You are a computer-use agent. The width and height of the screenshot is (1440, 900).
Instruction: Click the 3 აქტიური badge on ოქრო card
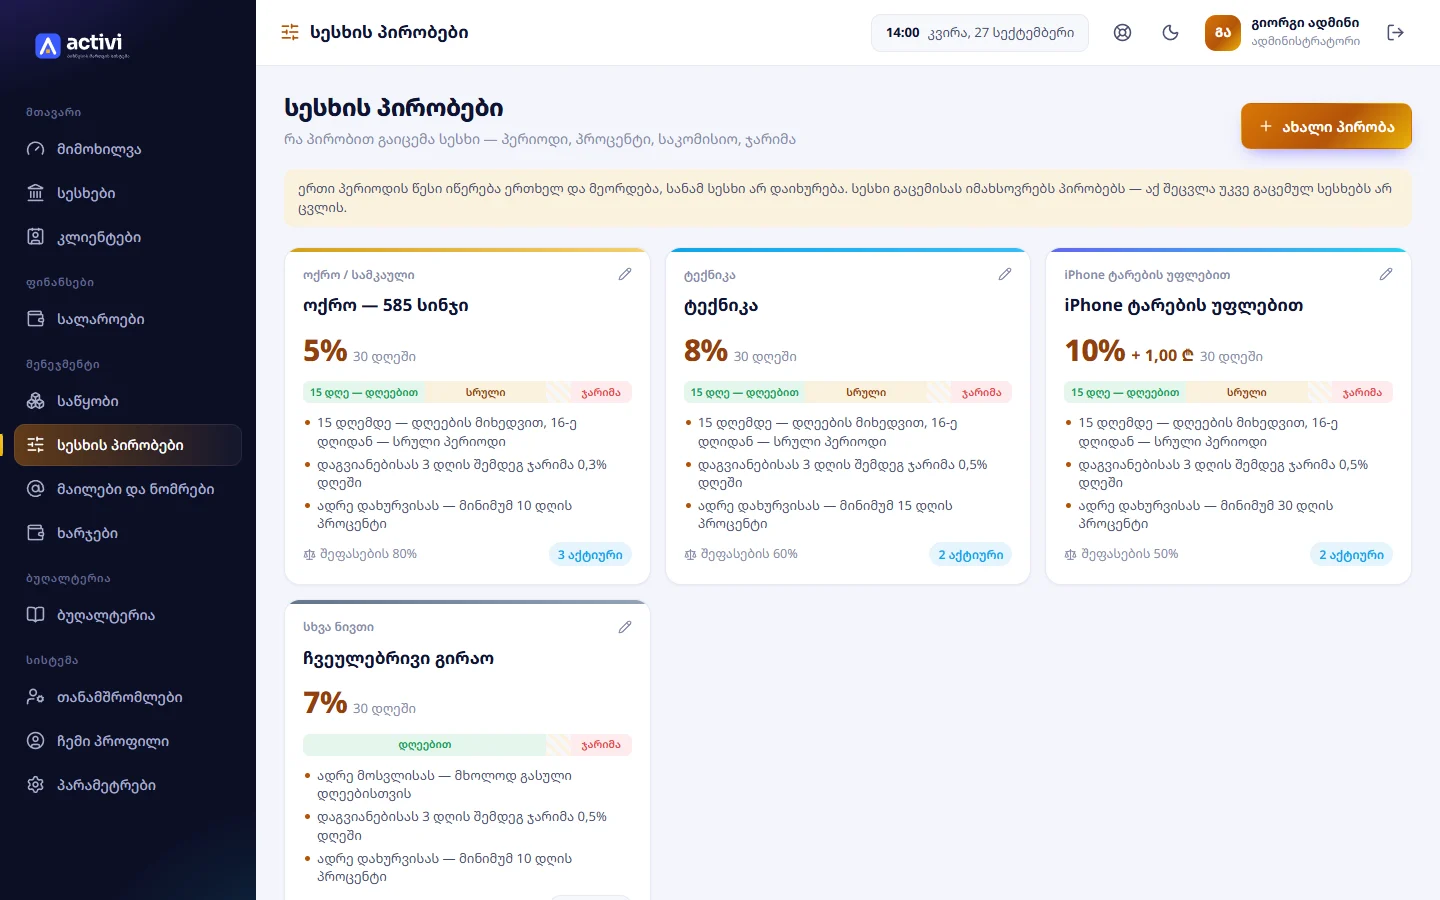[x=590, y=555]
